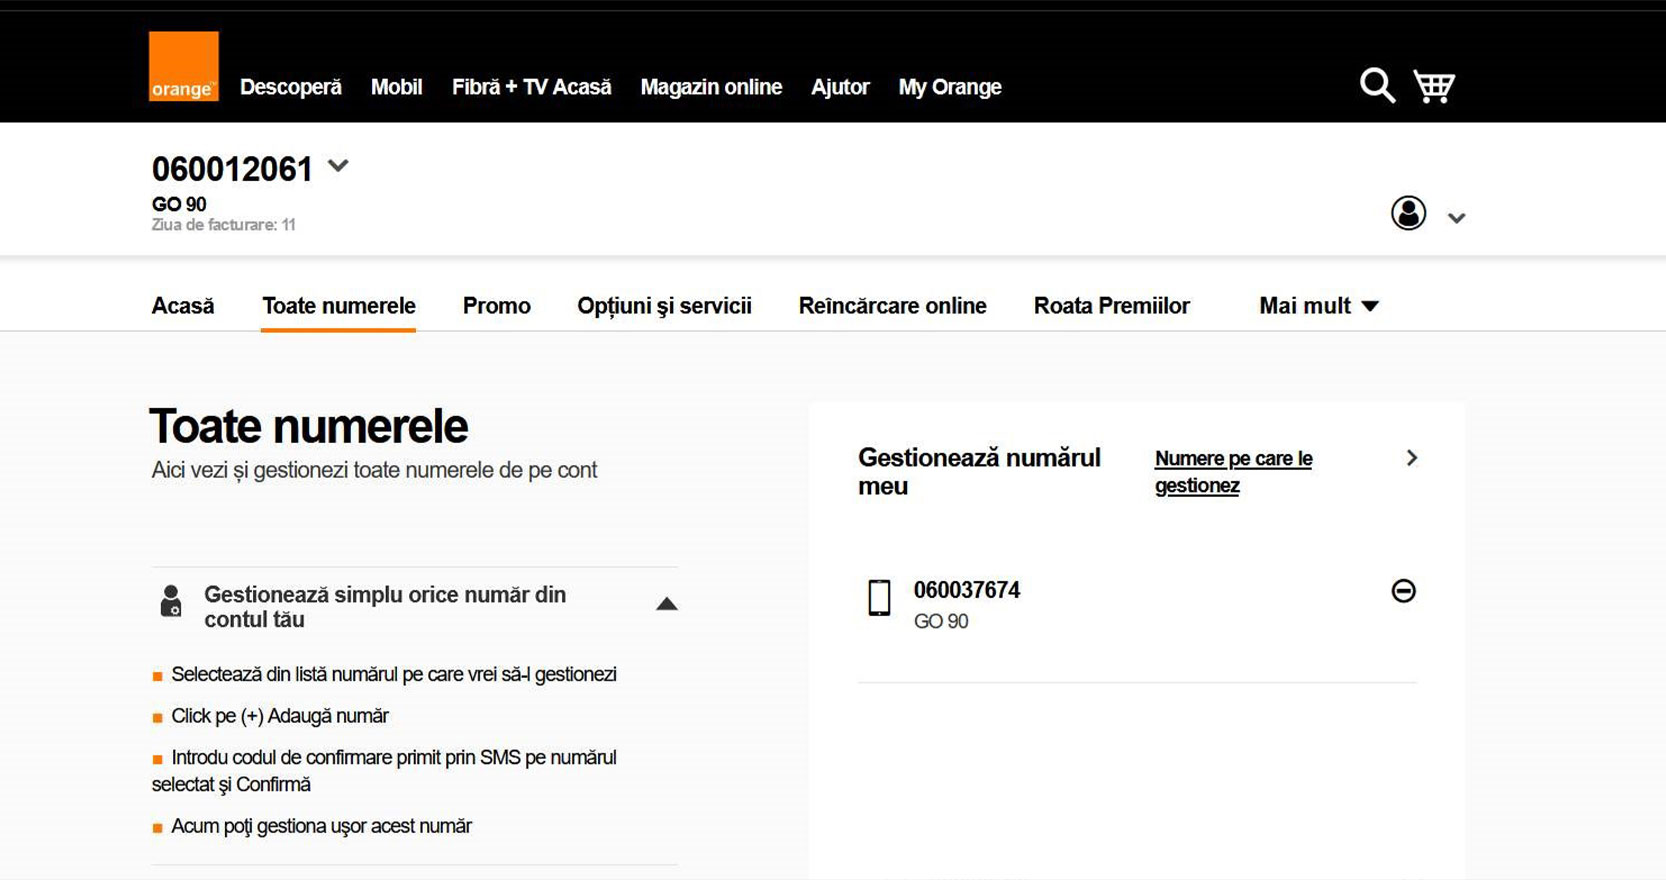
Task: Open the Roata Premiilor tab
Action: [x=1111, y=306]
